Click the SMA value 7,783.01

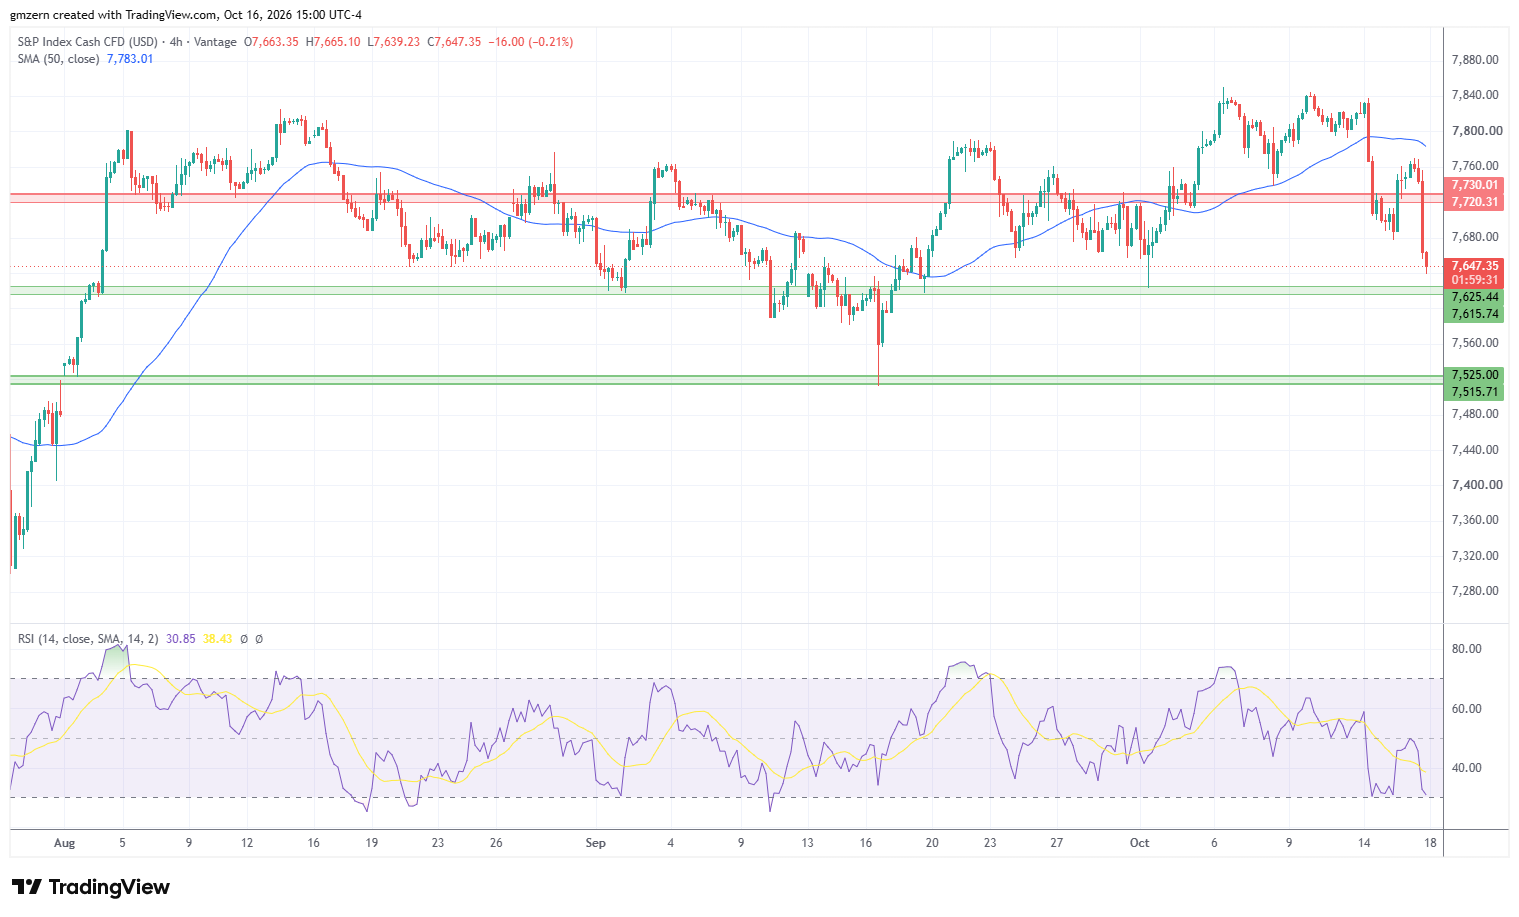[x=130, y=59]
